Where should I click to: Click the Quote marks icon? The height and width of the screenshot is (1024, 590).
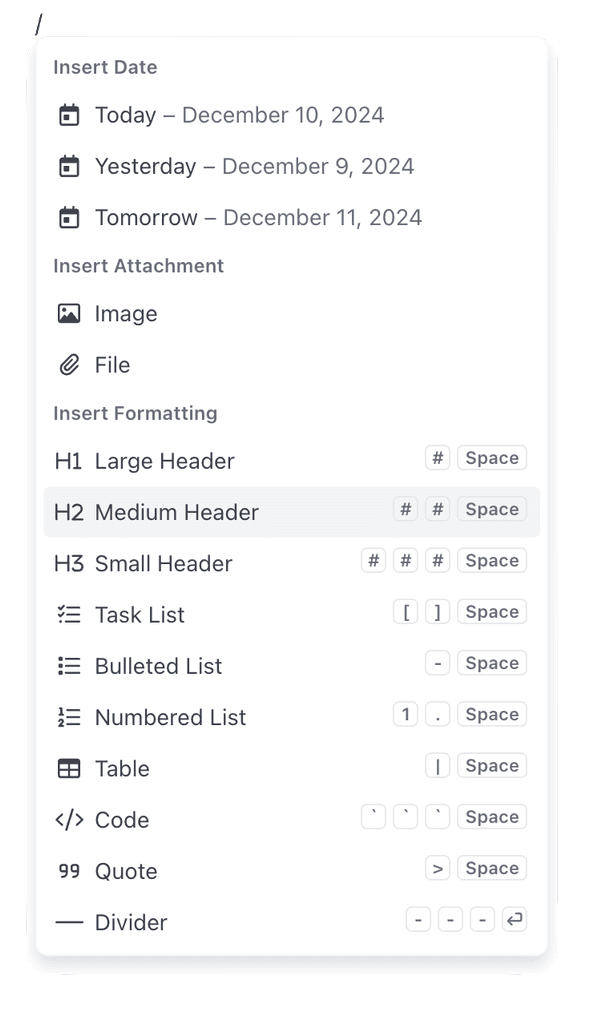[x=68, y=870]
